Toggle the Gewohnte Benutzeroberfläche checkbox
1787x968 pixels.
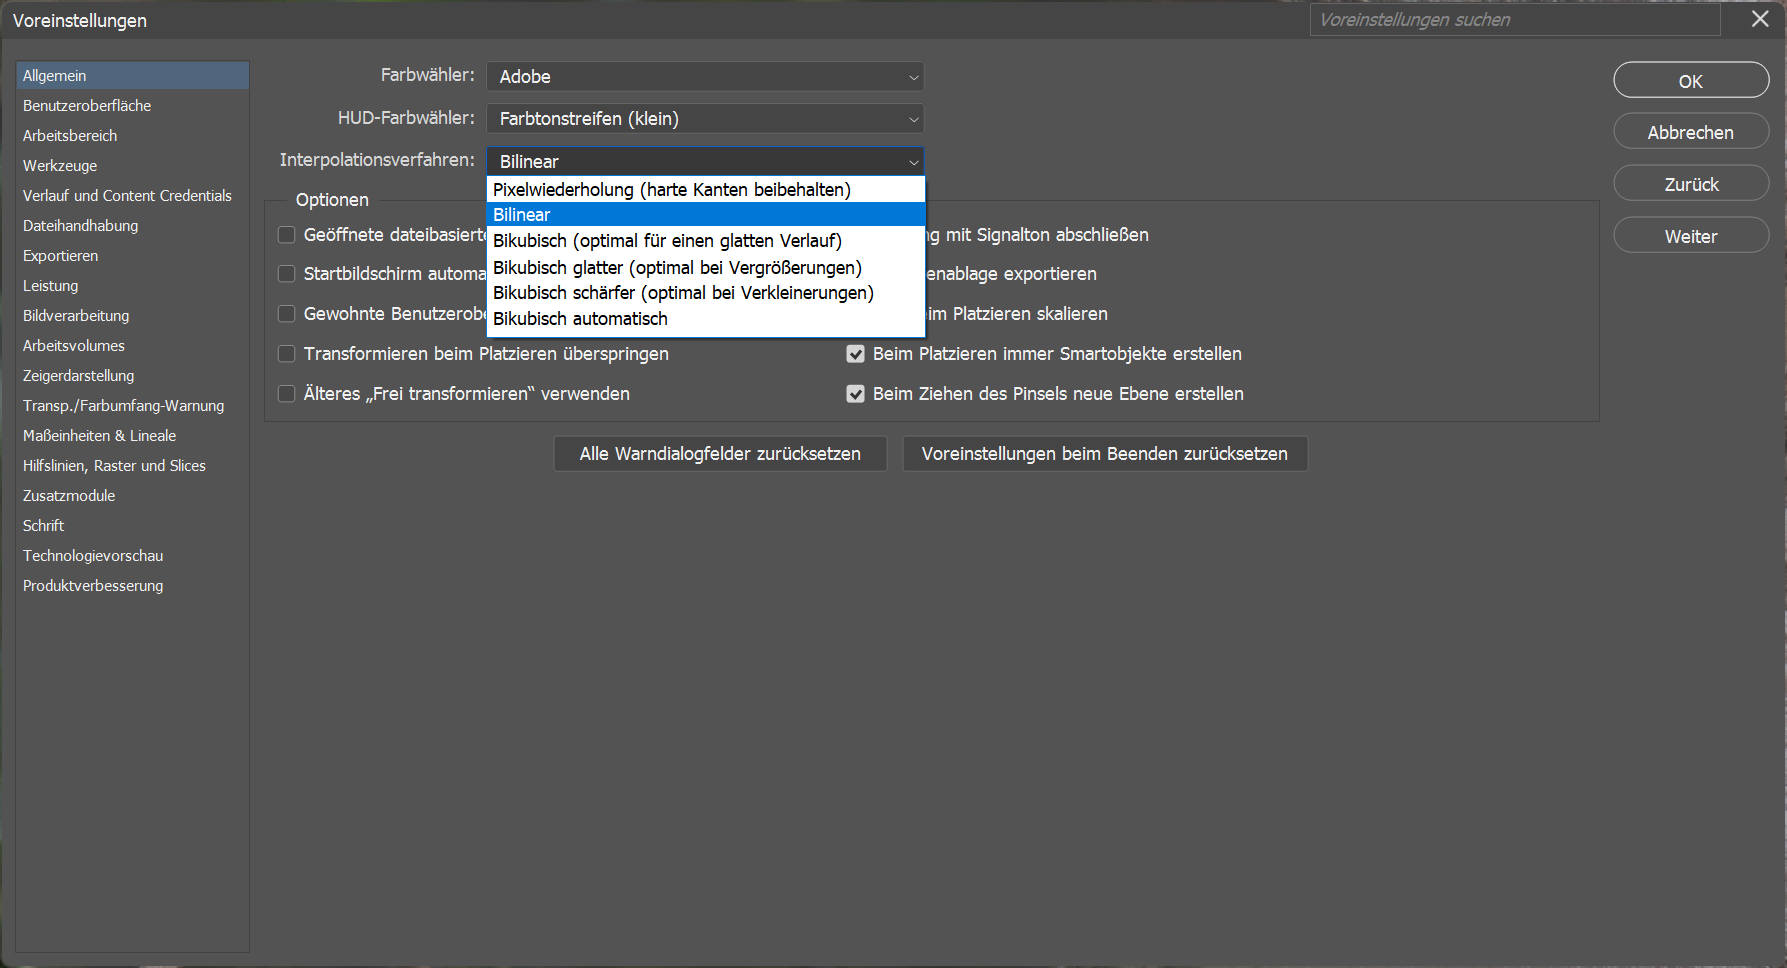point(287,314)
